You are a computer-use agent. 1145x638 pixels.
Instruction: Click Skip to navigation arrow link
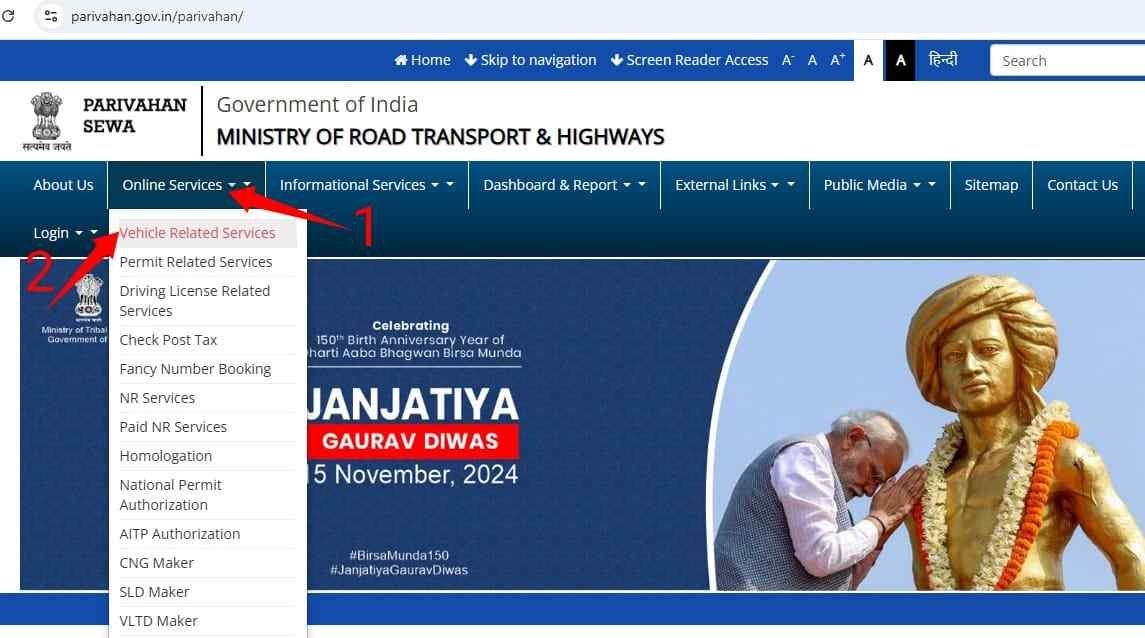(530, 60)
